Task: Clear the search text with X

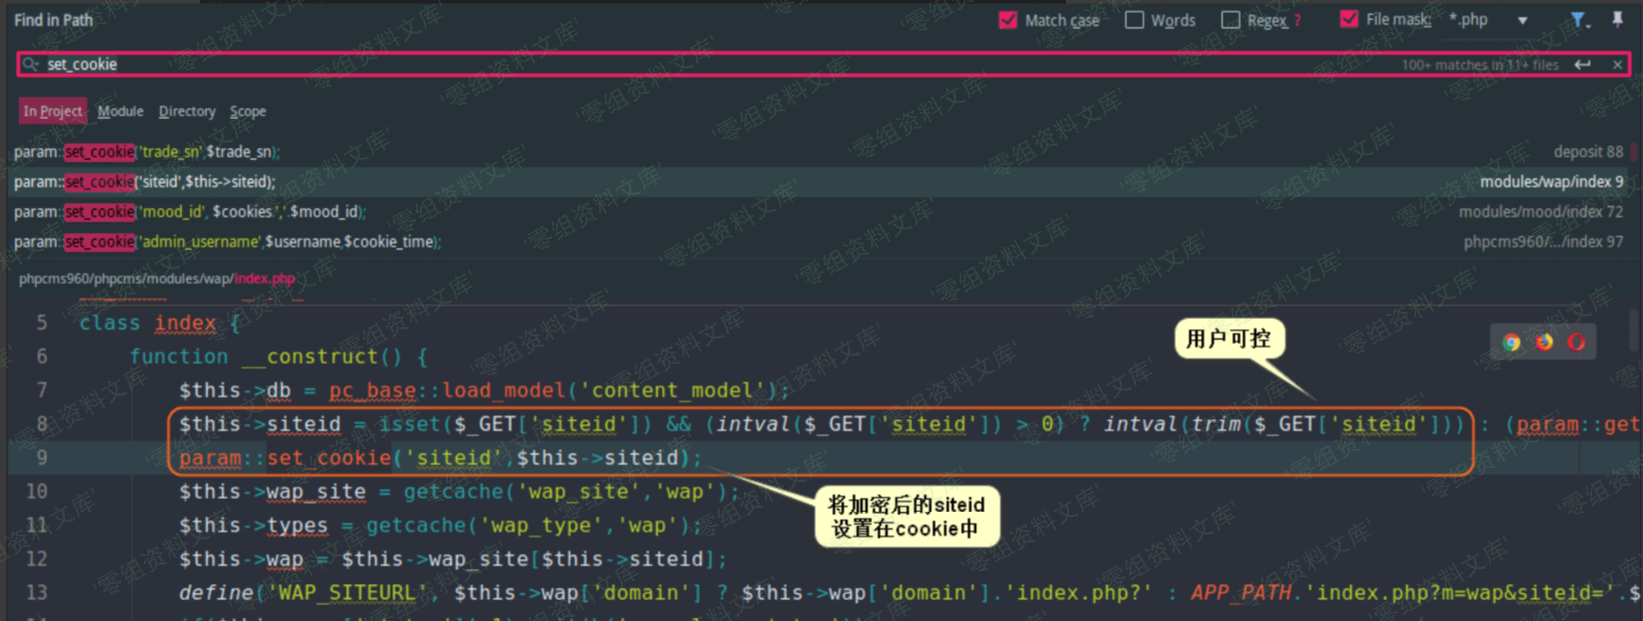Action: [x=1617, y=65]
